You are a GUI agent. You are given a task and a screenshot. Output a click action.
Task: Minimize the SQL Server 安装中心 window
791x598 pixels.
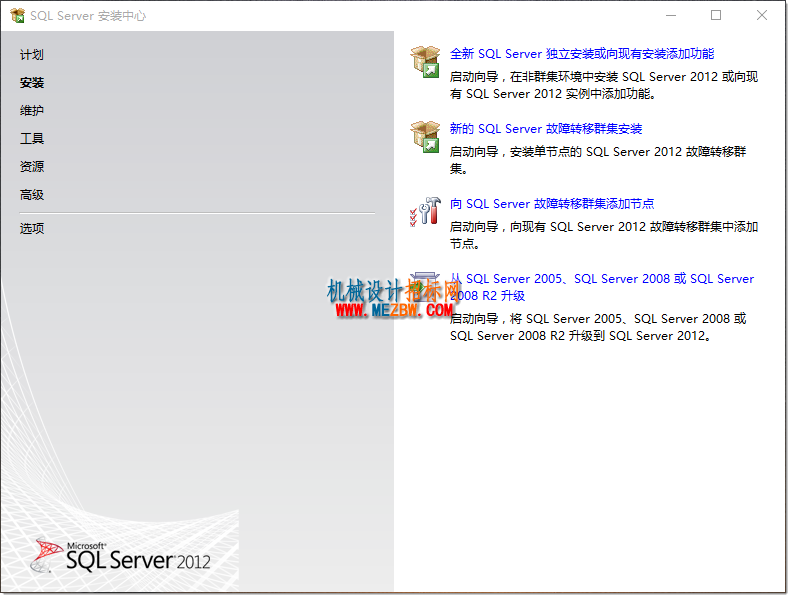point(670,16)
